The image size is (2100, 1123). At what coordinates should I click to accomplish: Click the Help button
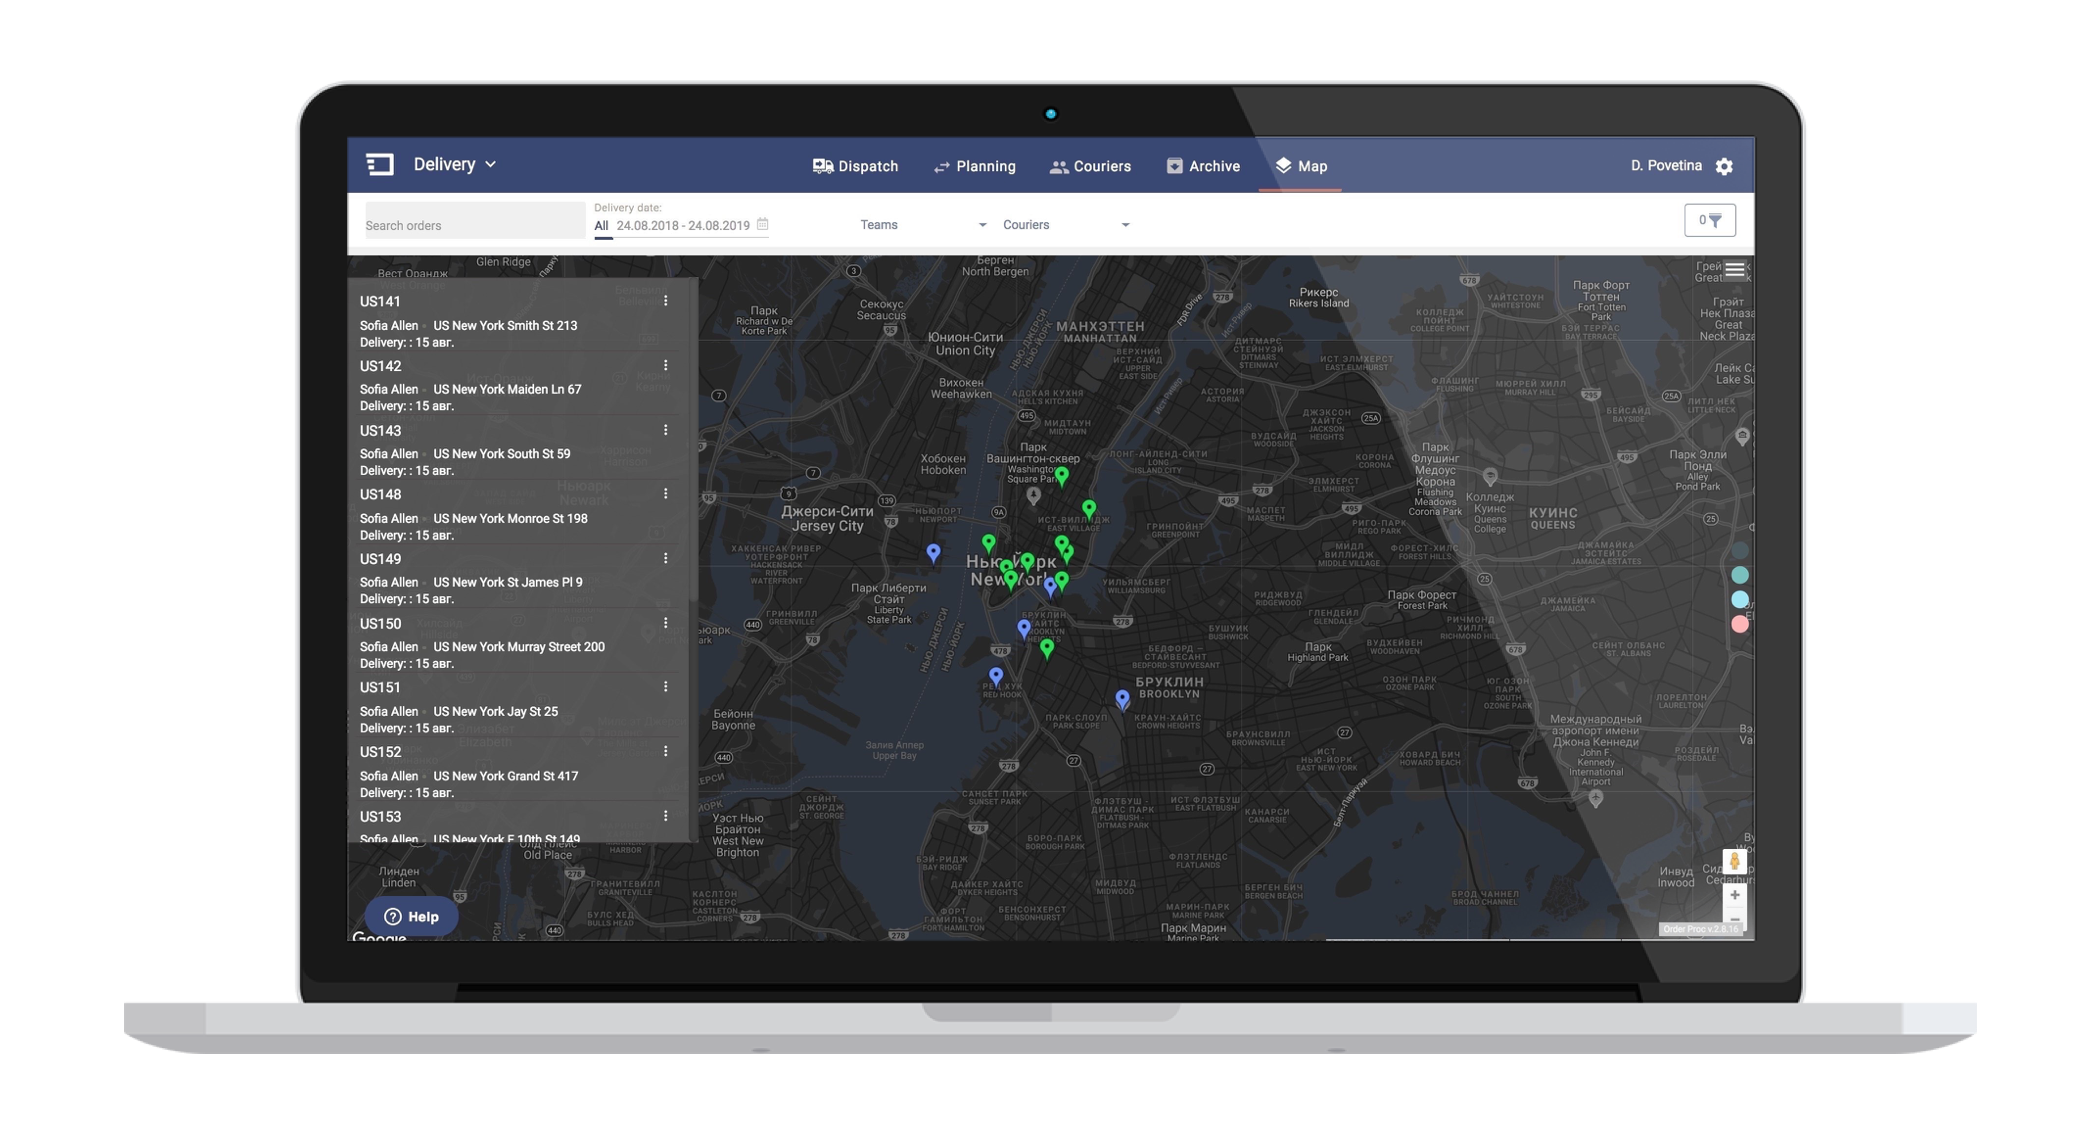[411, 916]
